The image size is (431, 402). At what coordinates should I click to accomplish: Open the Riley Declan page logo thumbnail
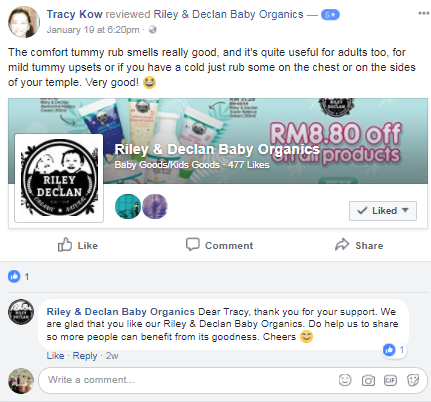coord(59,178)
